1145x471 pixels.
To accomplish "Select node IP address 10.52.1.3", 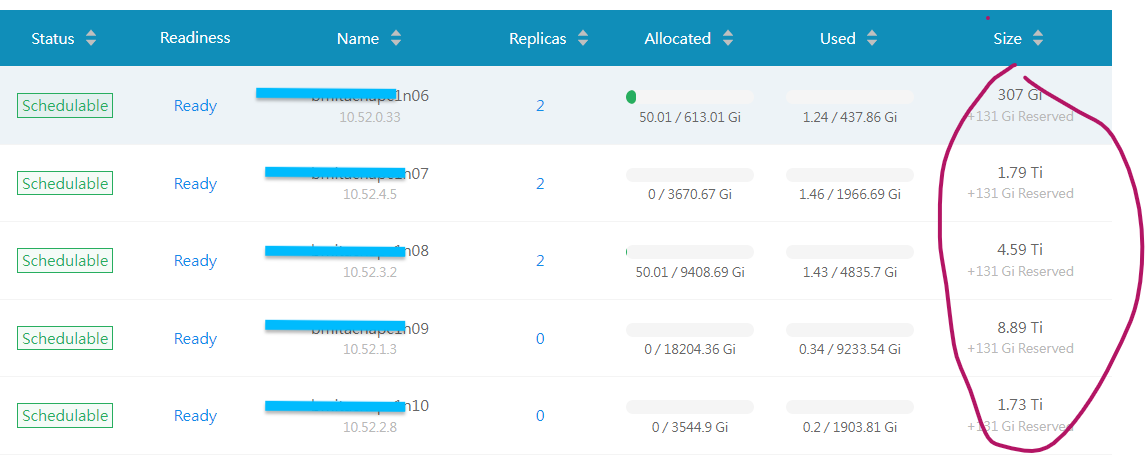I will (369, 349).
